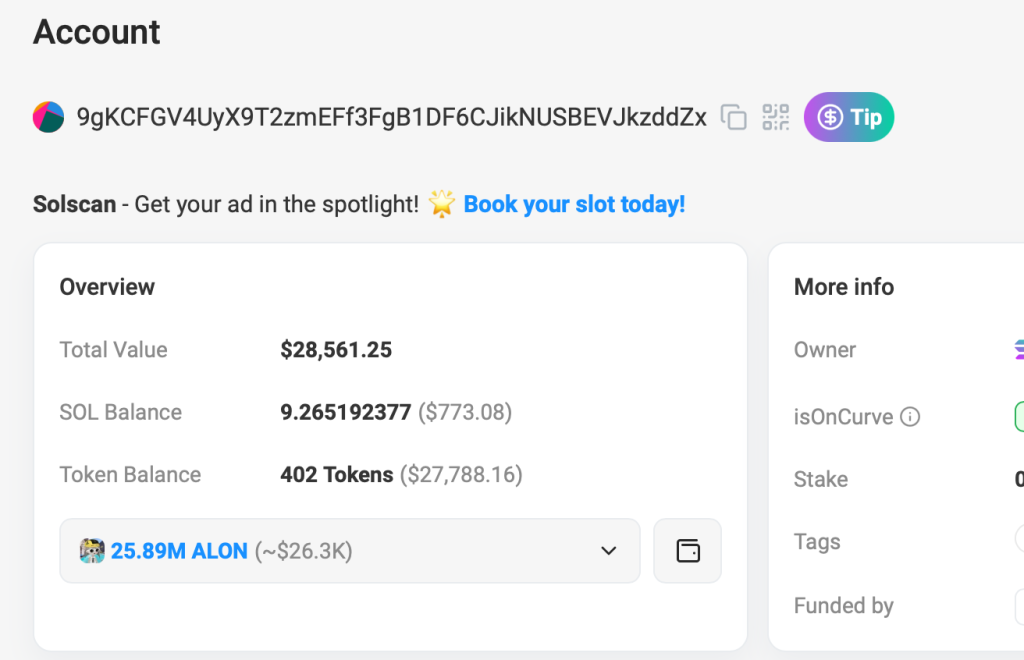This screenshot has height=660, width=1024.
Task: Click the isOnCurve info icon
Action: pos(910,417)
